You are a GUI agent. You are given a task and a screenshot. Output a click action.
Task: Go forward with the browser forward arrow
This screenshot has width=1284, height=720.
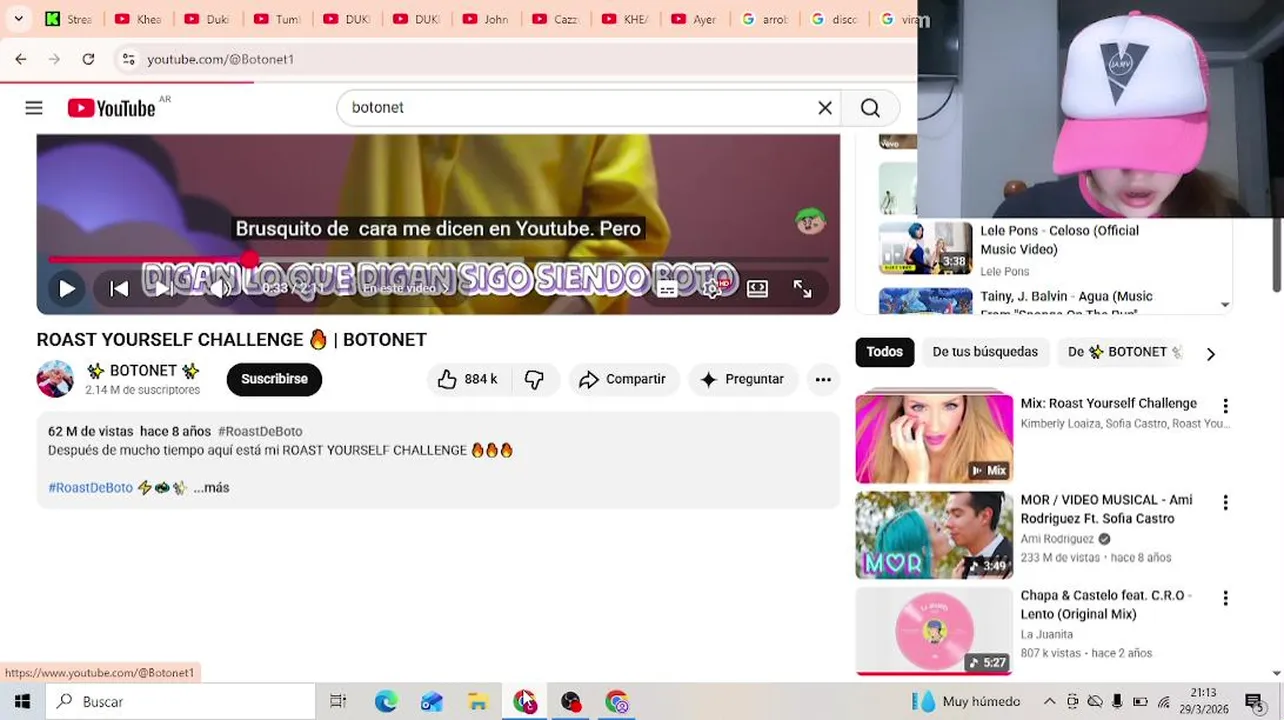(55, 59)
